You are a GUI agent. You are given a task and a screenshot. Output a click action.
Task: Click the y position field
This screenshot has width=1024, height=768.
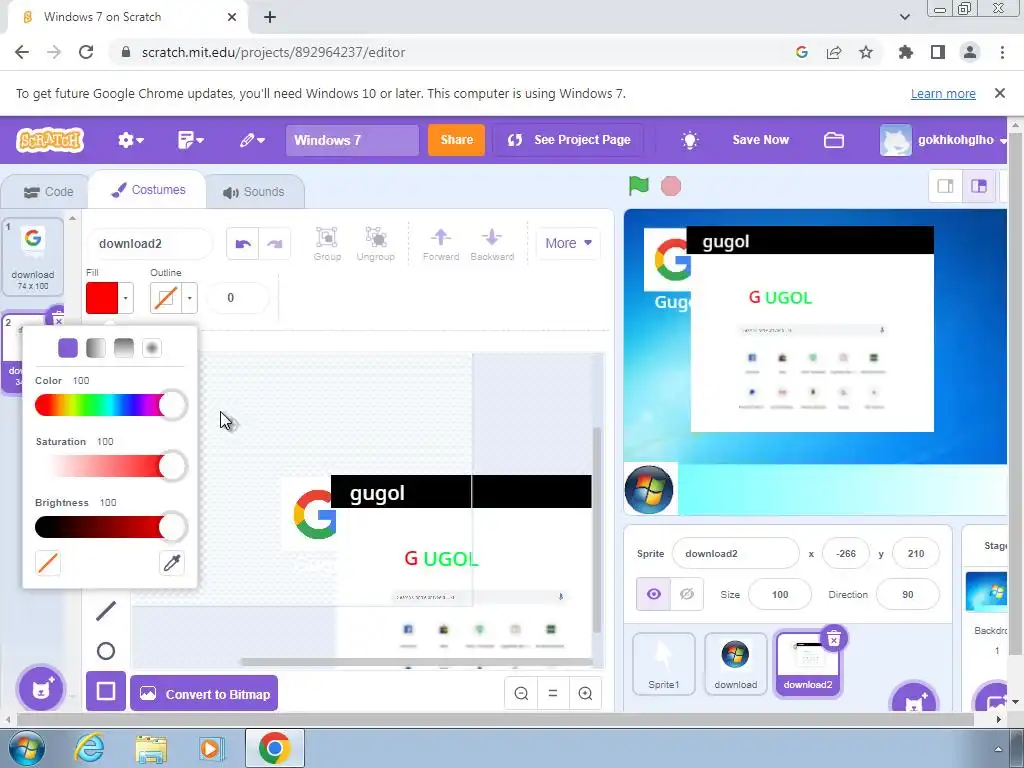916,554
